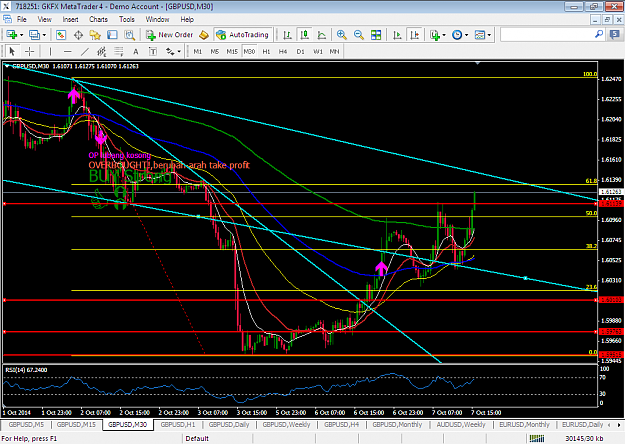This screenshot has height=444, width=625.
Task: Expand the Profiles dropdown arrow
Action: tap(44, 35)
